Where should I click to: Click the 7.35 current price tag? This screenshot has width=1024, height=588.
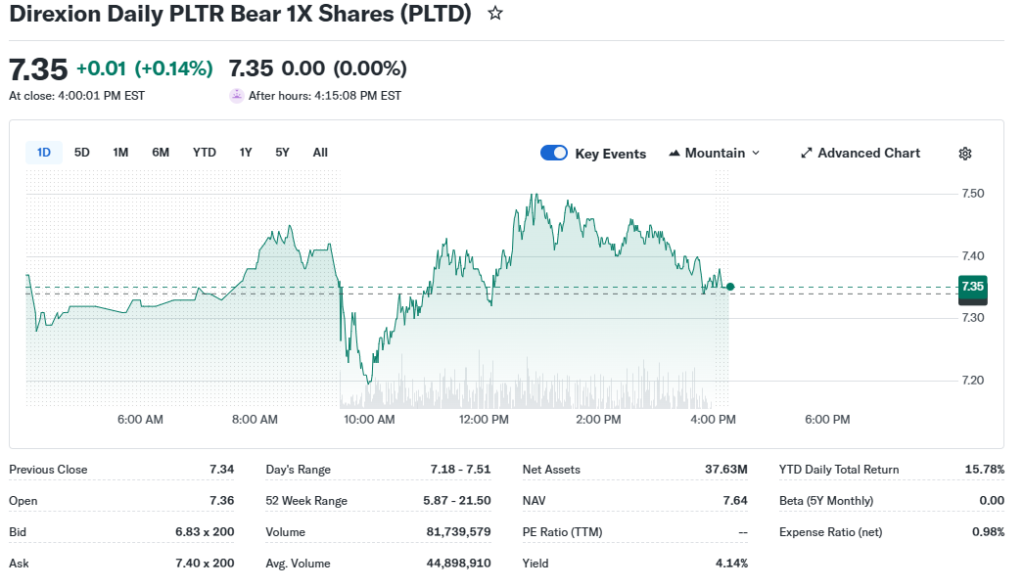pos(972,286)
